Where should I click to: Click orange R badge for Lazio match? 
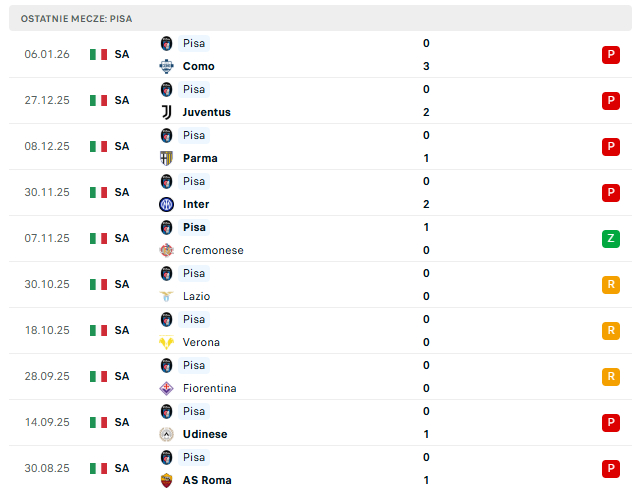(x=610, y=285)
